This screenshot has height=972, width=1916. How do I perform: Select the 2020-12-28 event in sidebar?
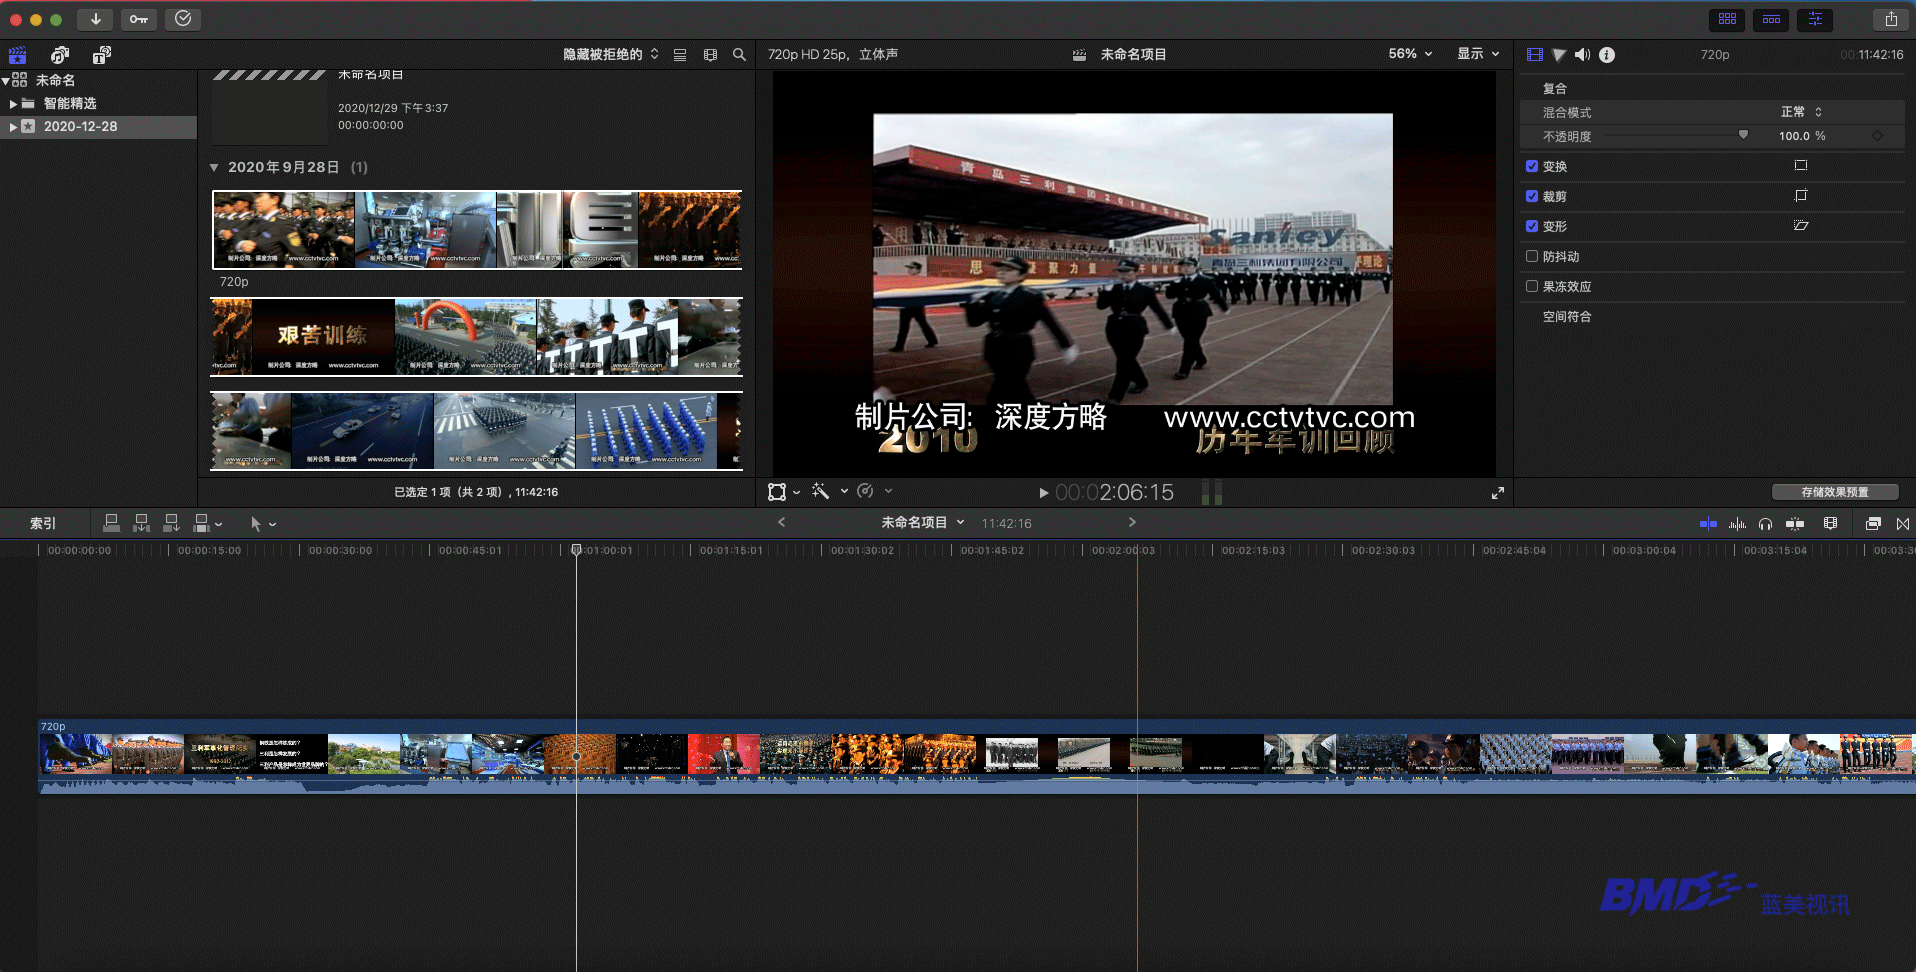[80, 127]
